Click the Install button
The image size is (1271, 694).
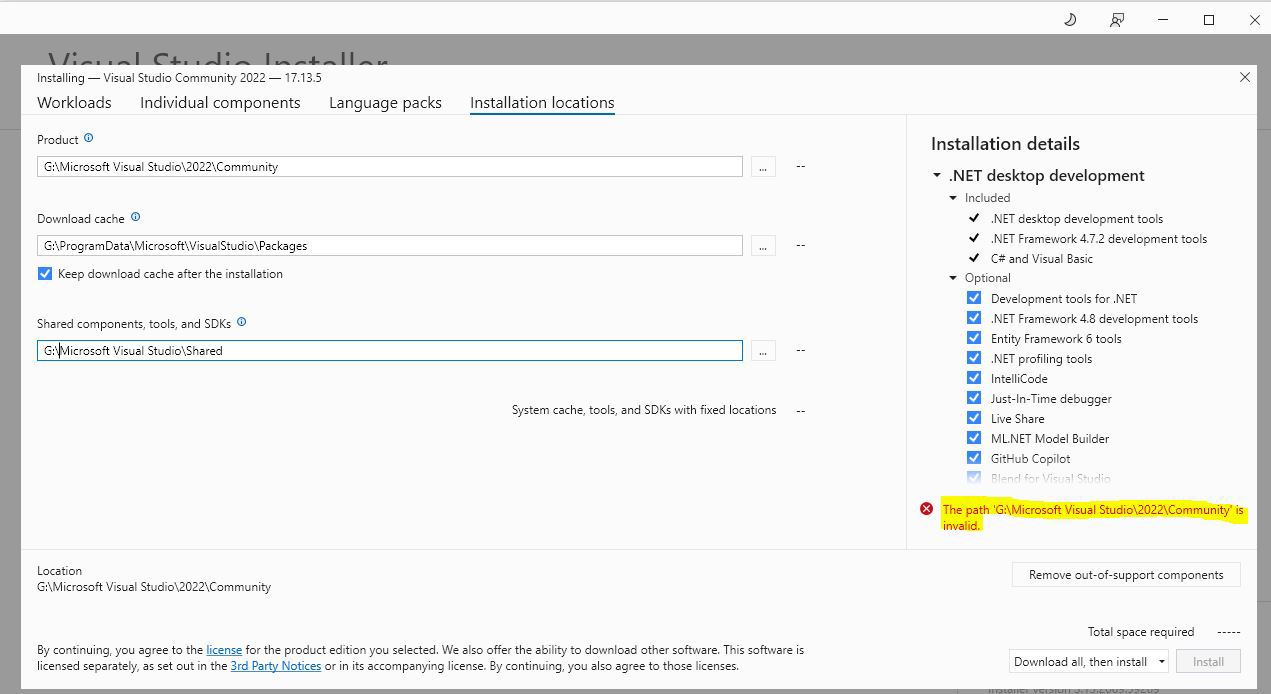tap(1208, 661)
